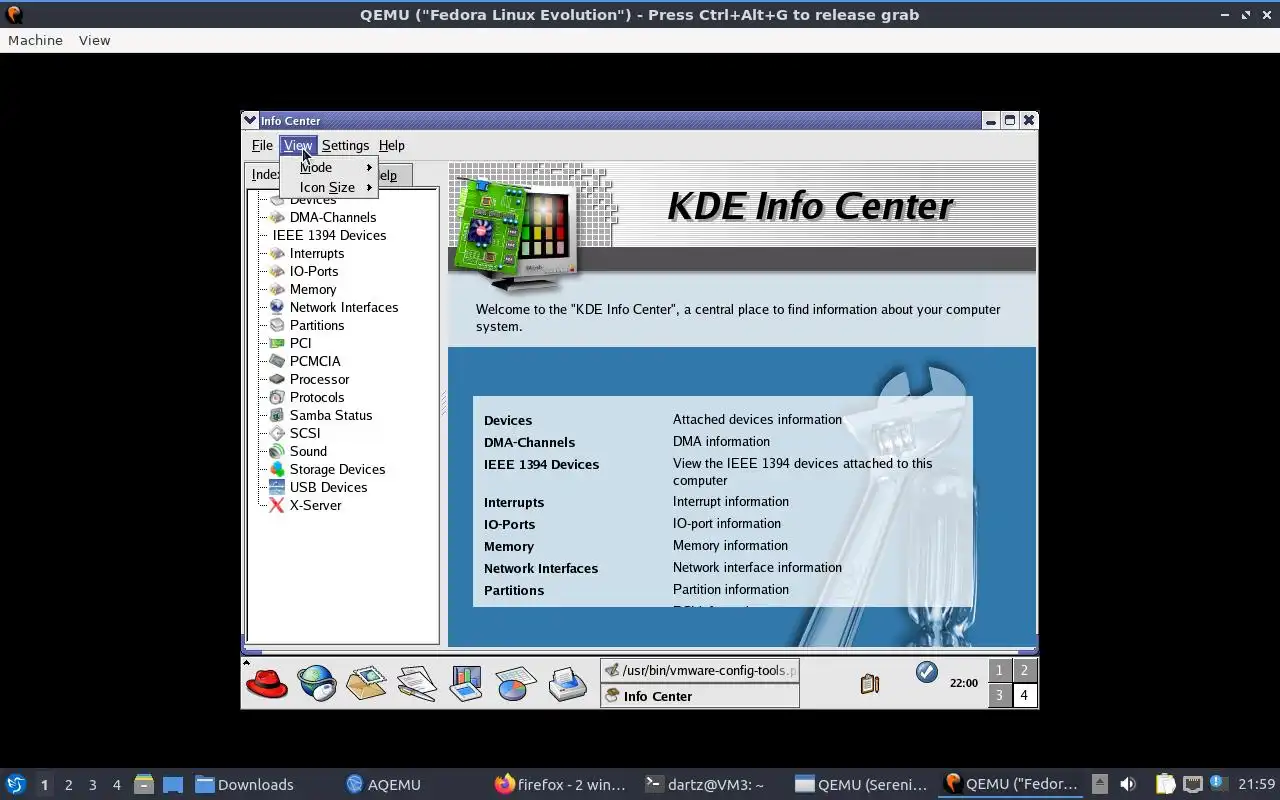Select the Memory module
Viewport: 1280px width, 800px height.
click(x=313, y=289)
